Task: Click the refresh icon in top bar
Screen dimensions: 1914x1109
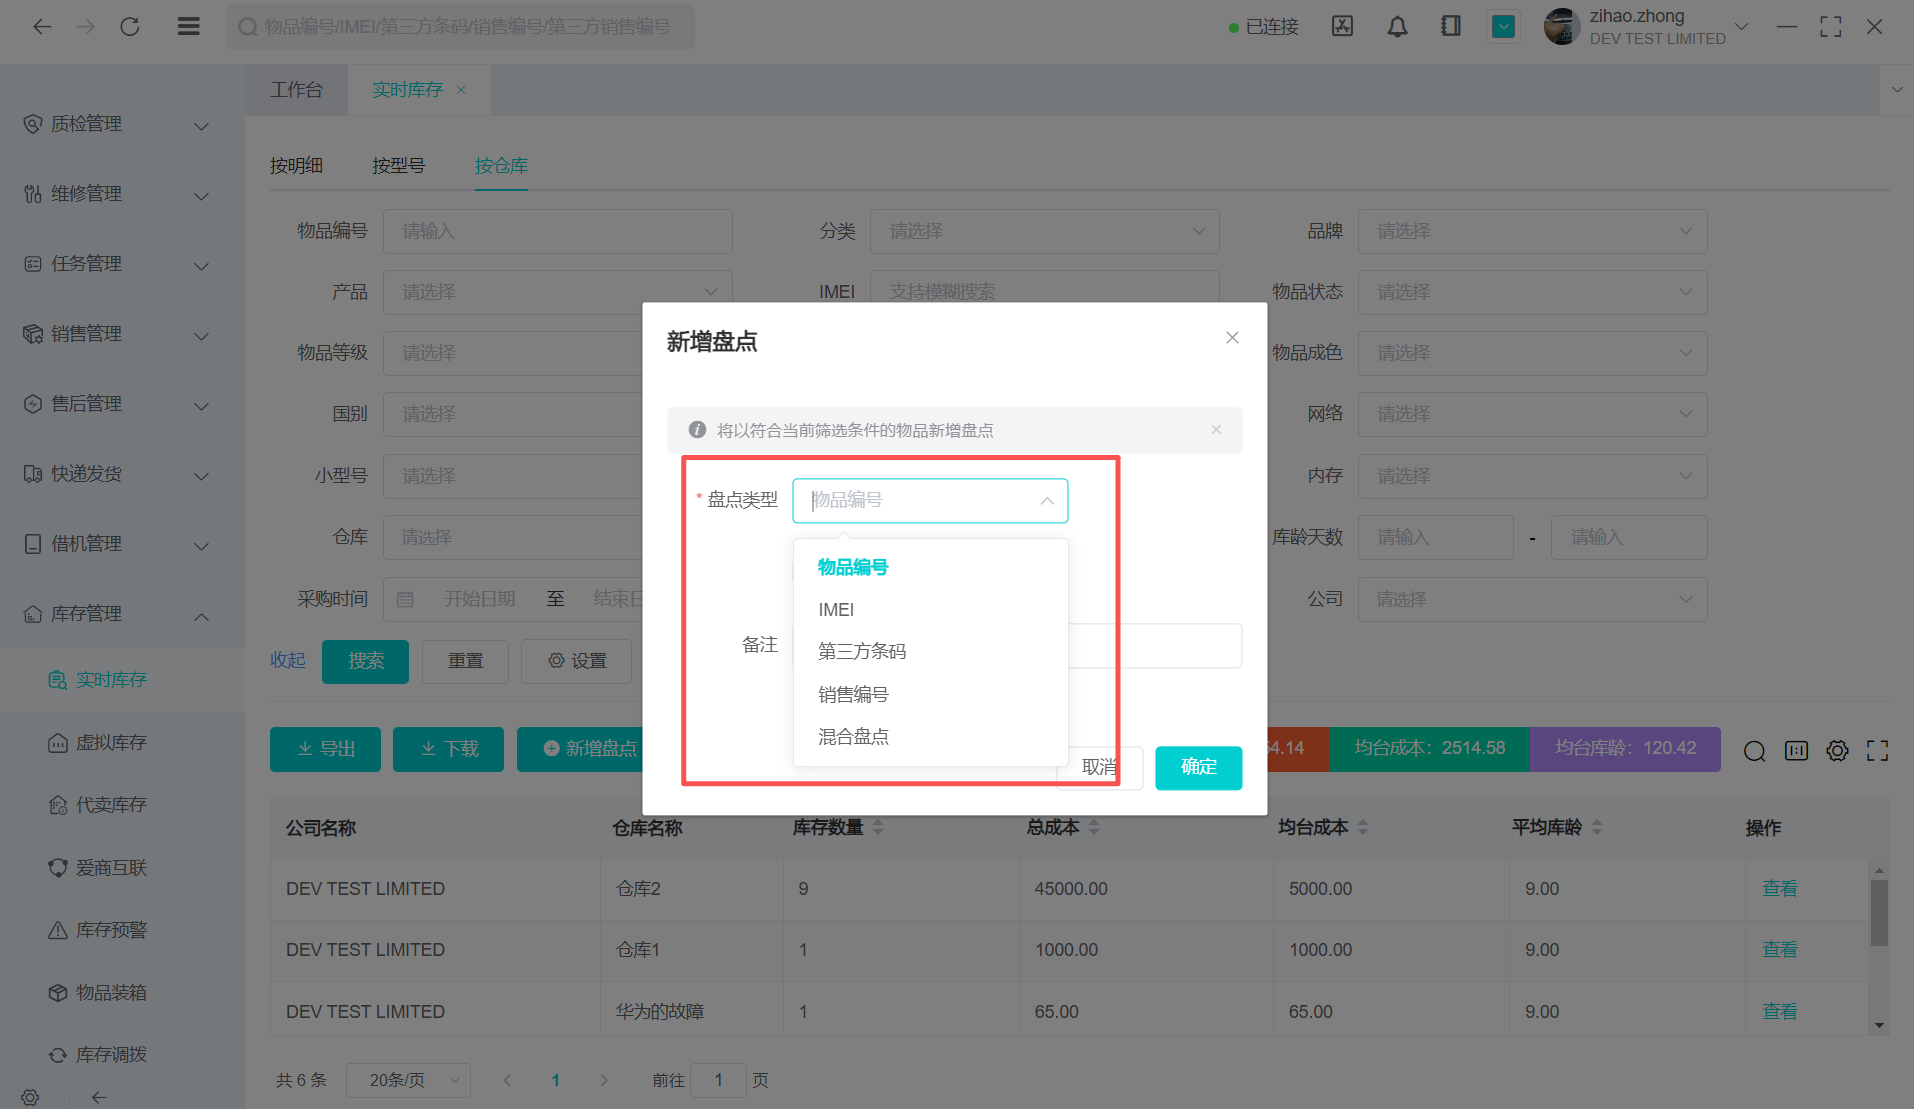Action: coord(130,27)
